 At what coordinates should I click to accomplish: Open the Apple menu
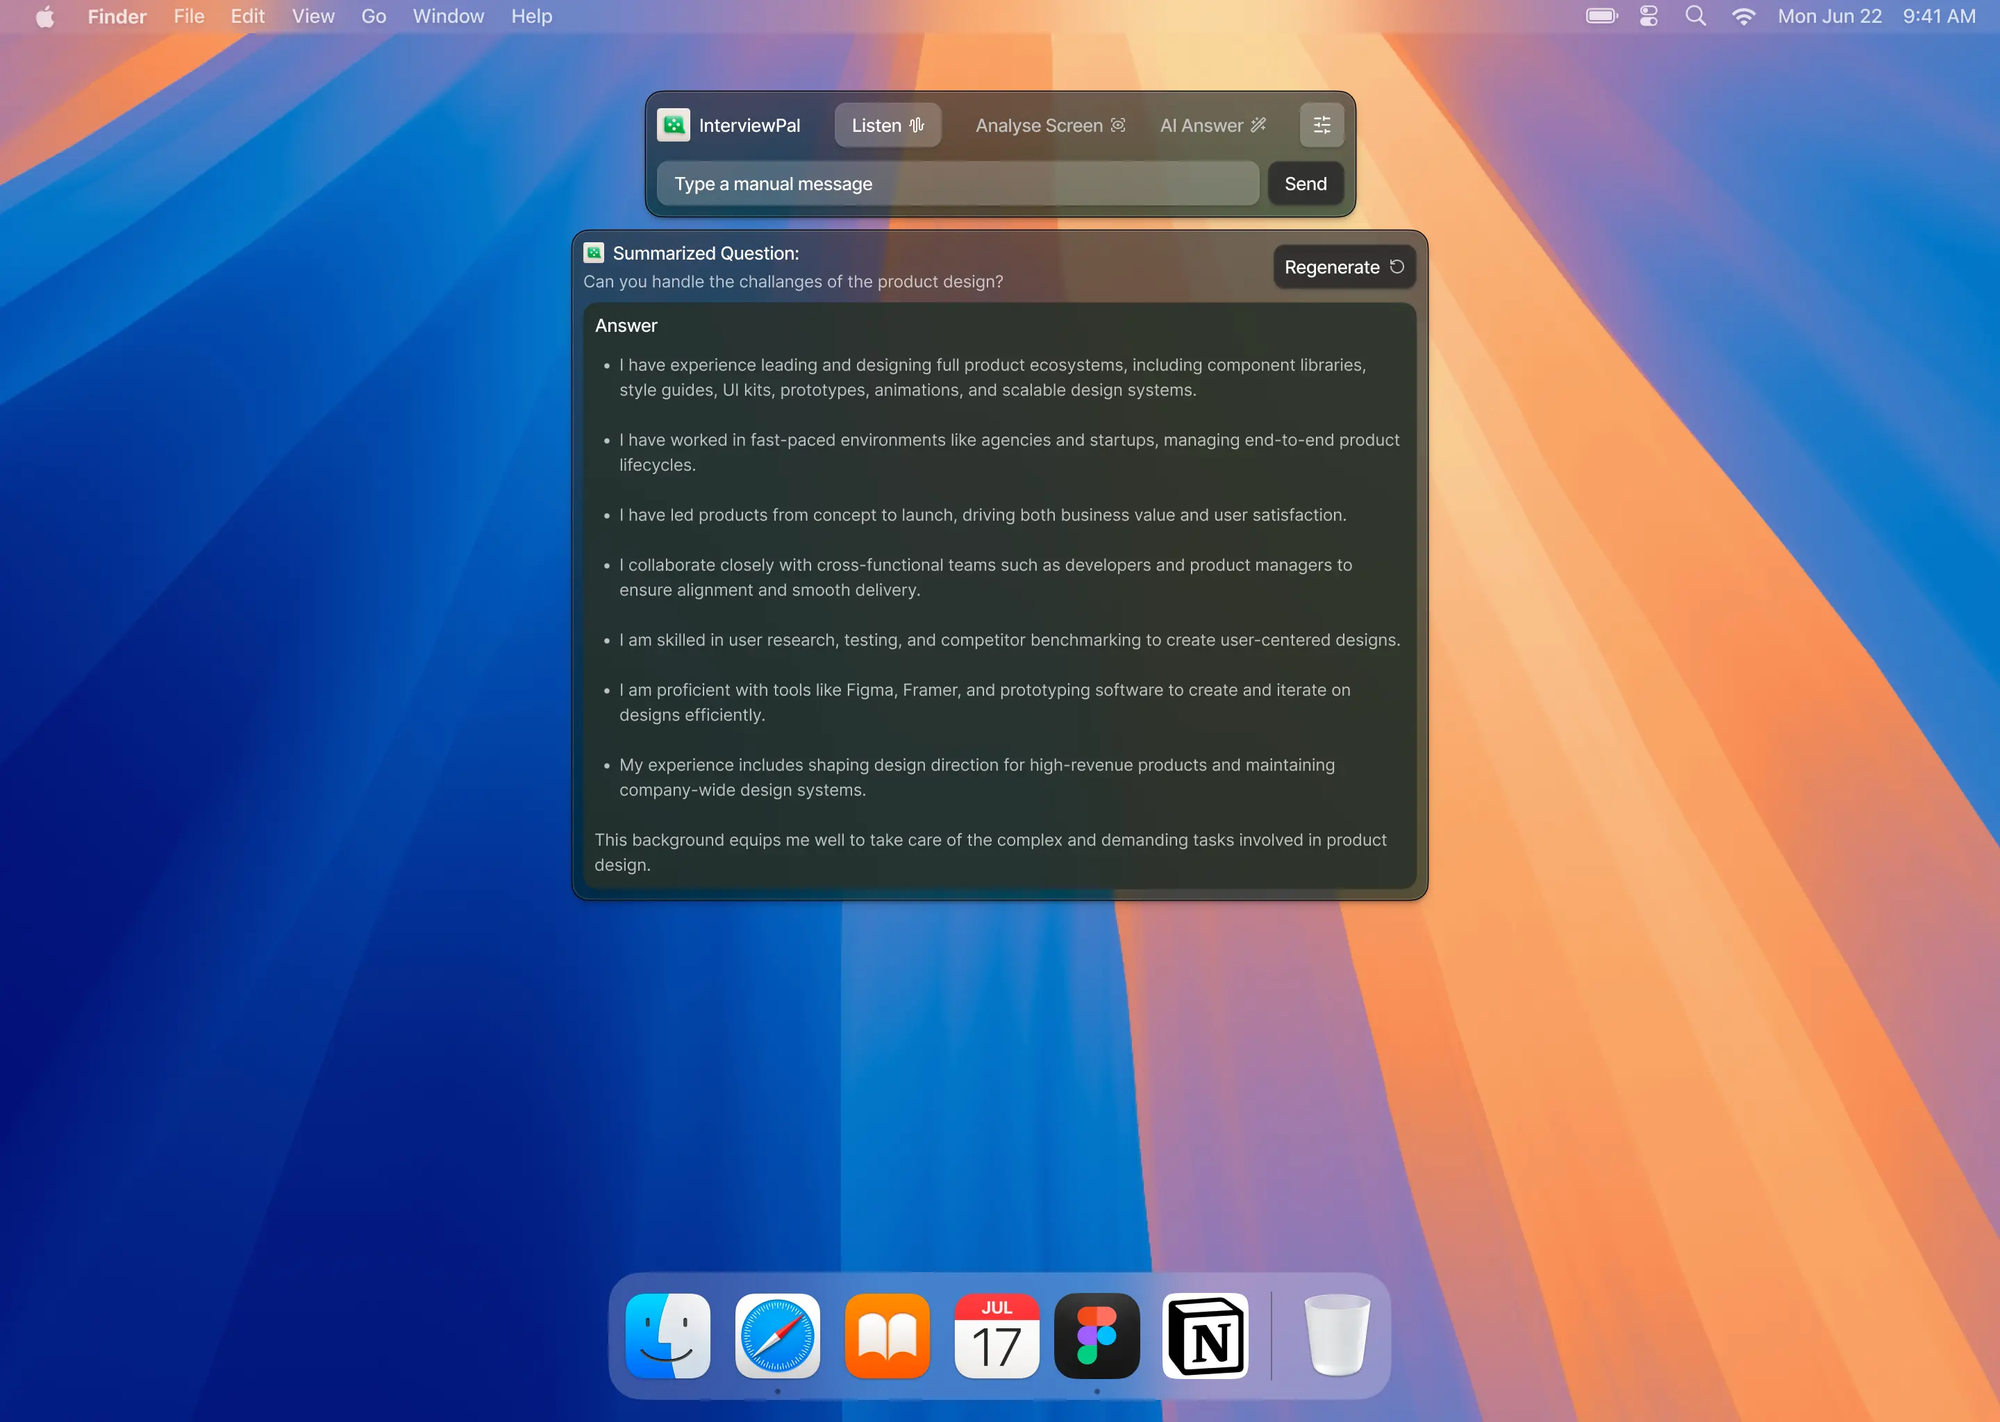(x=45, y=16)
